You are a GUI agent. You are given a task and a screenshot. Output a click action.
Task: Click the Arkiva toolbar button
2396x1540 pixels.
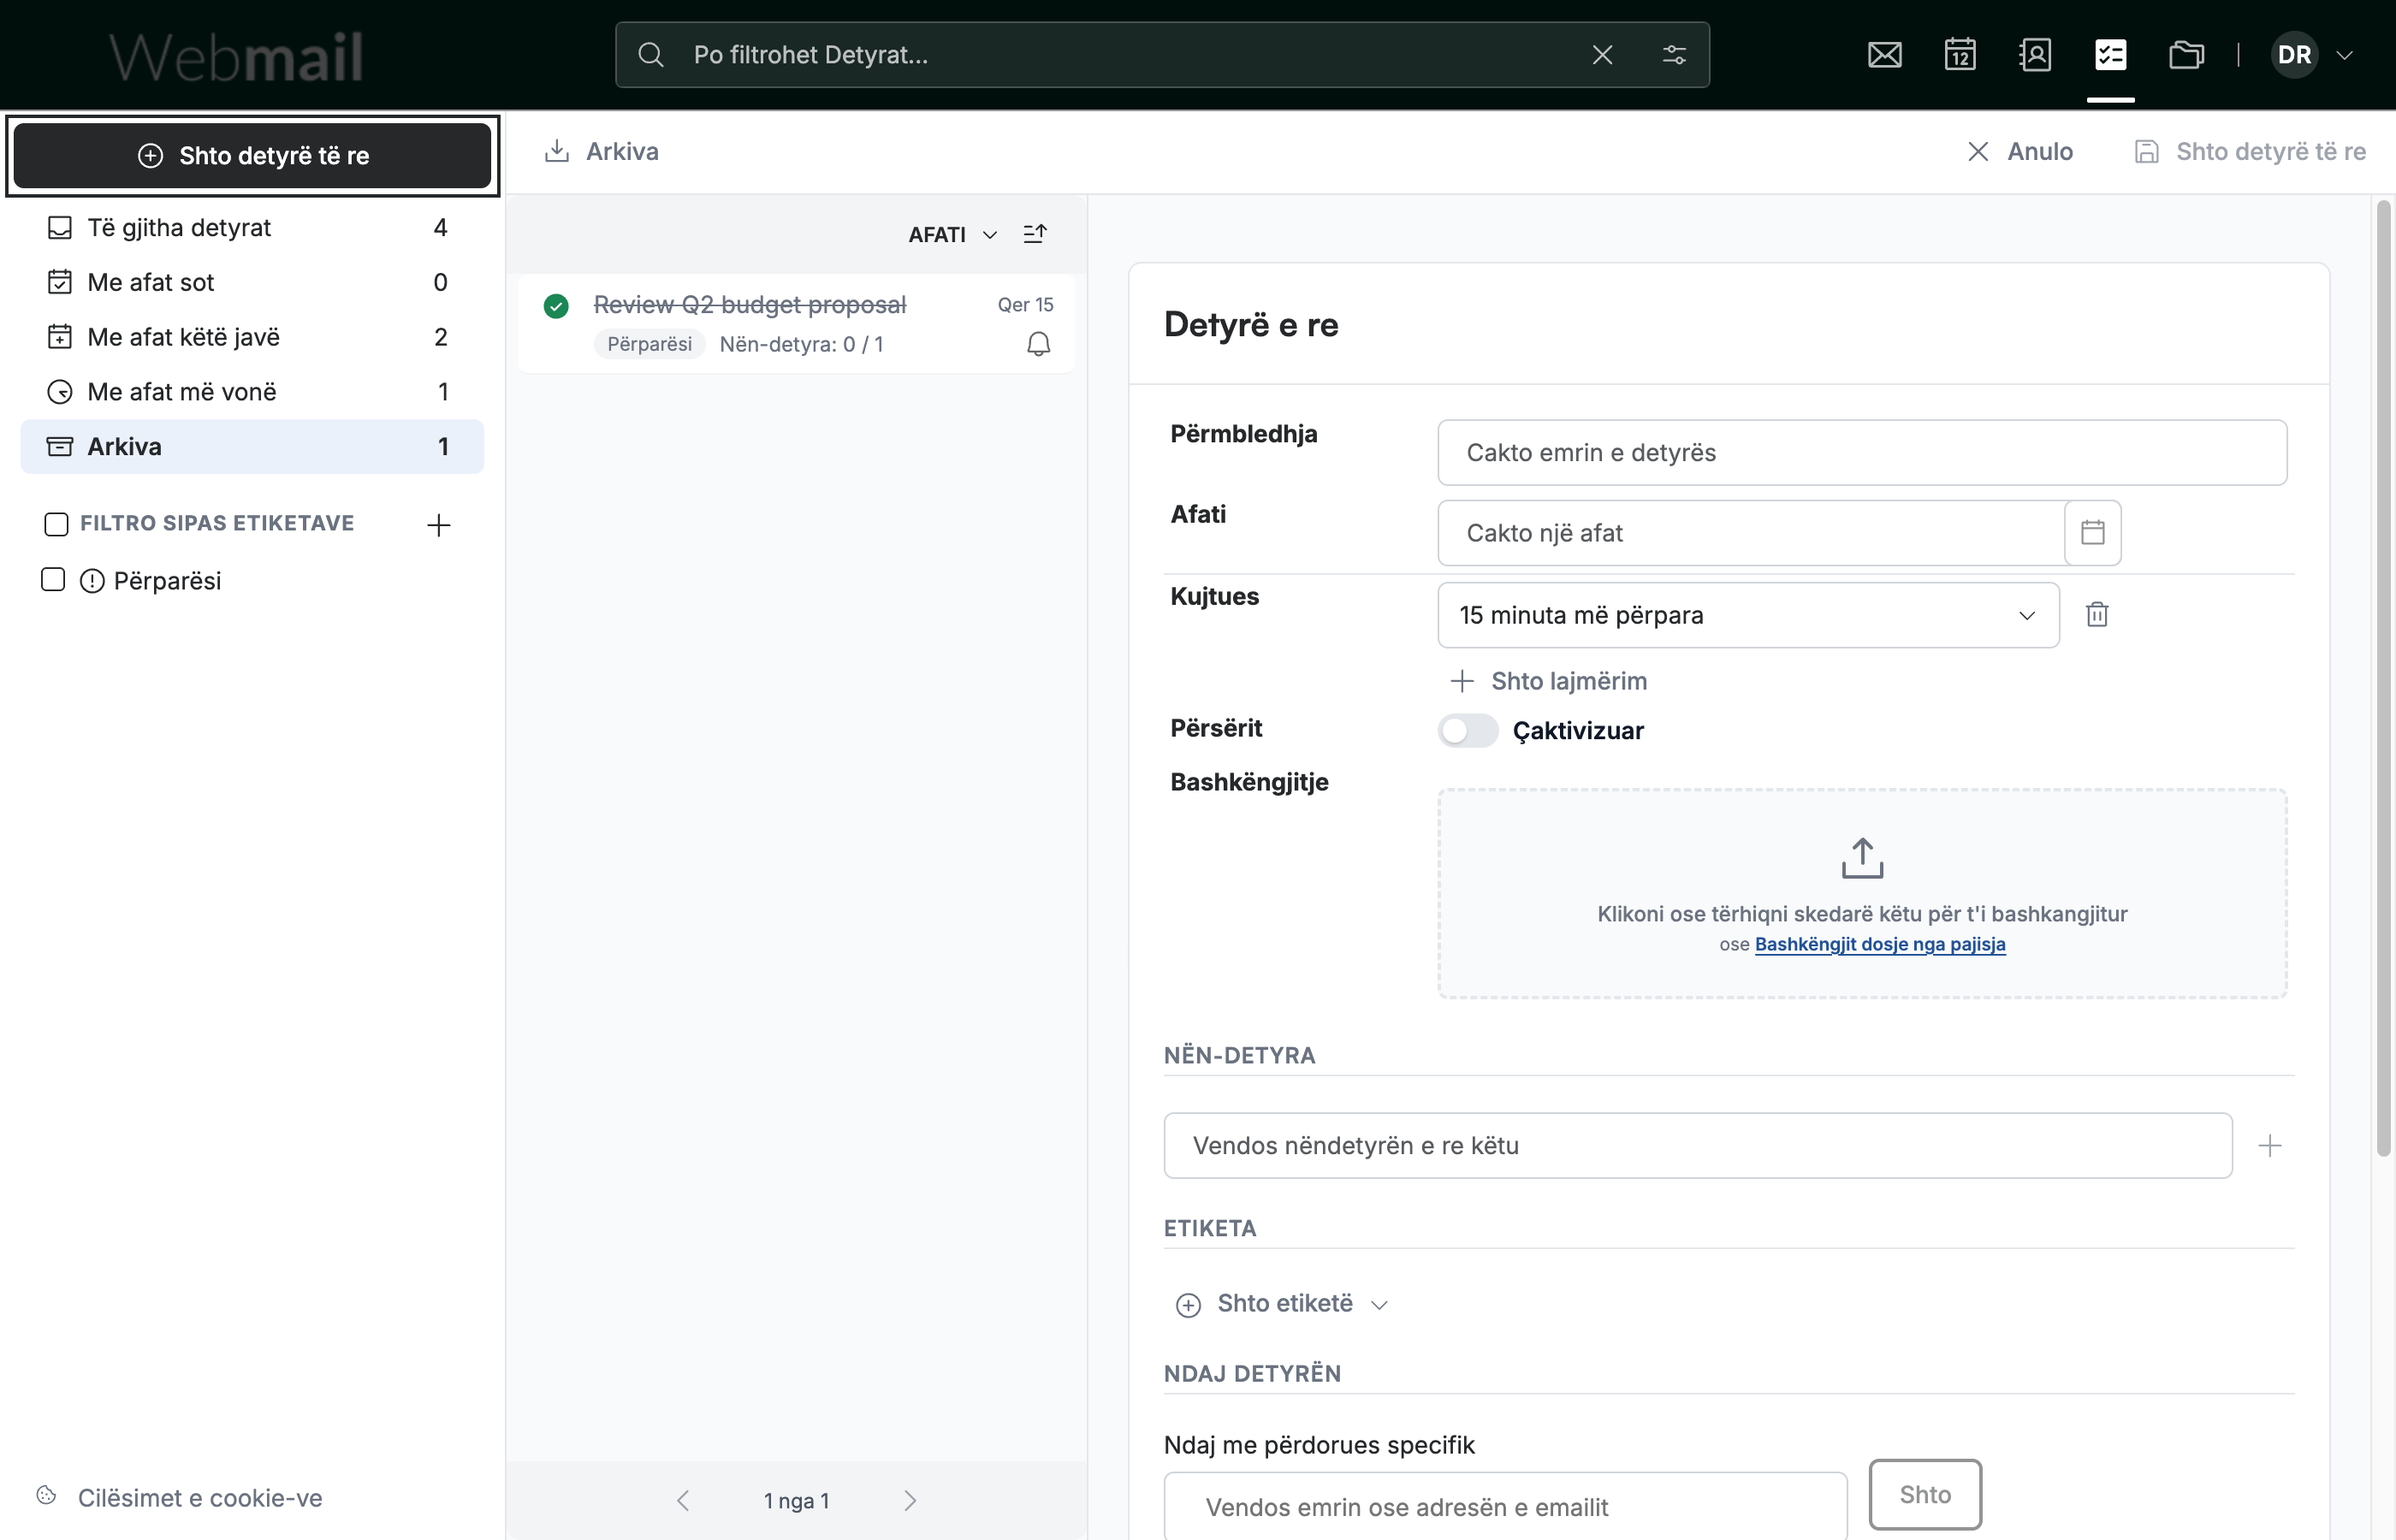[x=602, y=152]
